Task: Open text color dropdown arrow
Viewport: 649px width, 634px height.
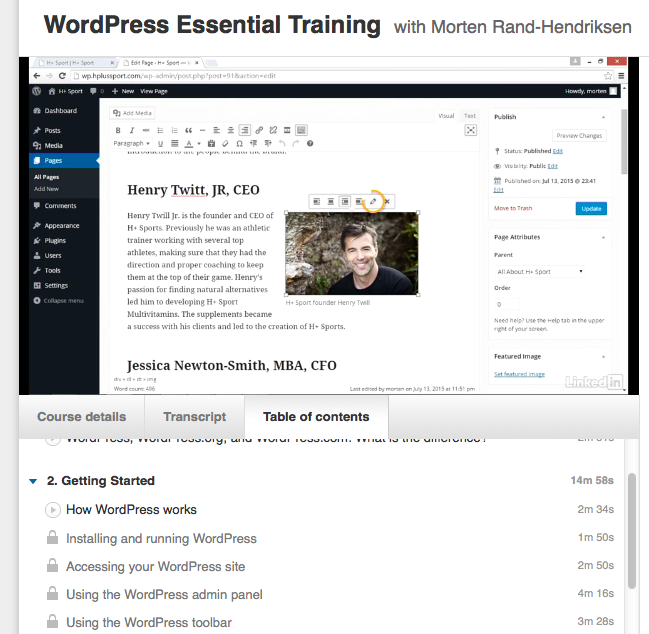Action: click(x=199, y=144)
